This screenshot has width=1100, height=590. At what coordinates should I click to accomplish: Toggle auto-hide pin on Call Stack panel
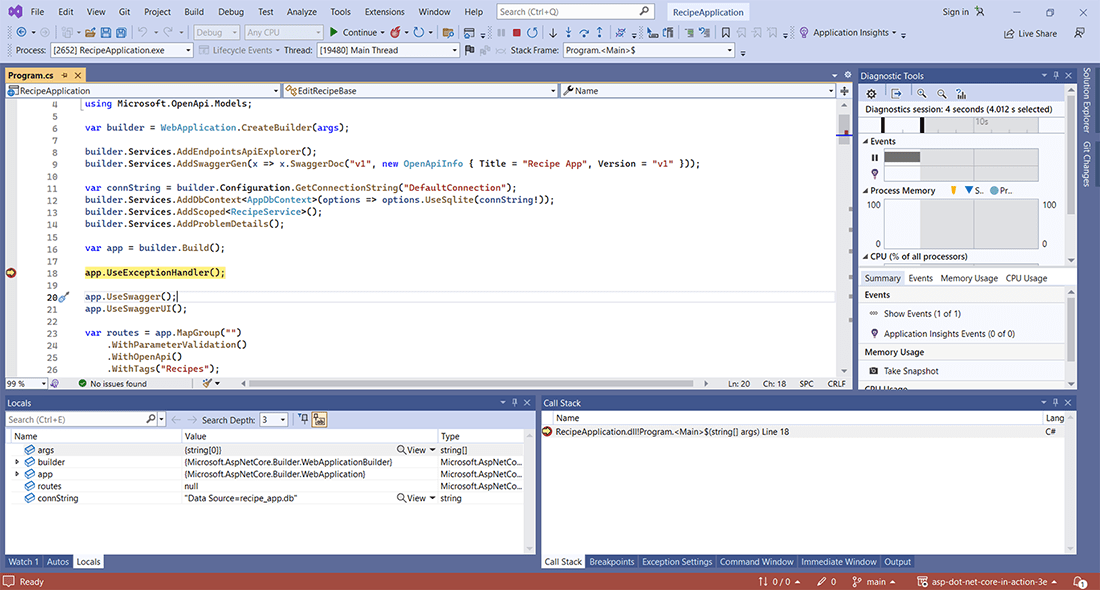click(x=1055, y=403)
